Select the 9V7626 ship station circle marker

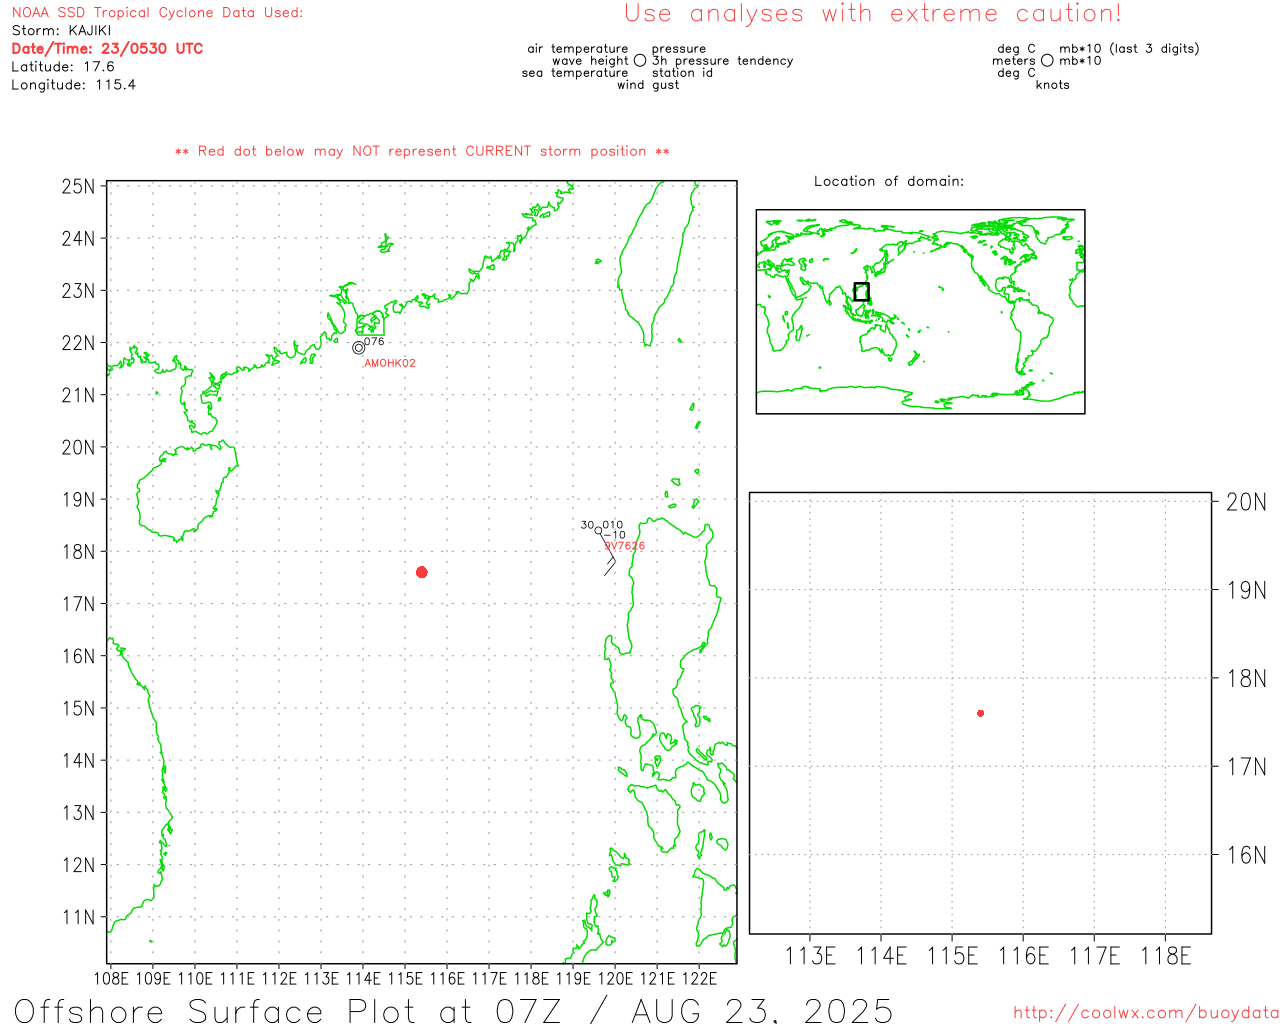tap(599, 531)
